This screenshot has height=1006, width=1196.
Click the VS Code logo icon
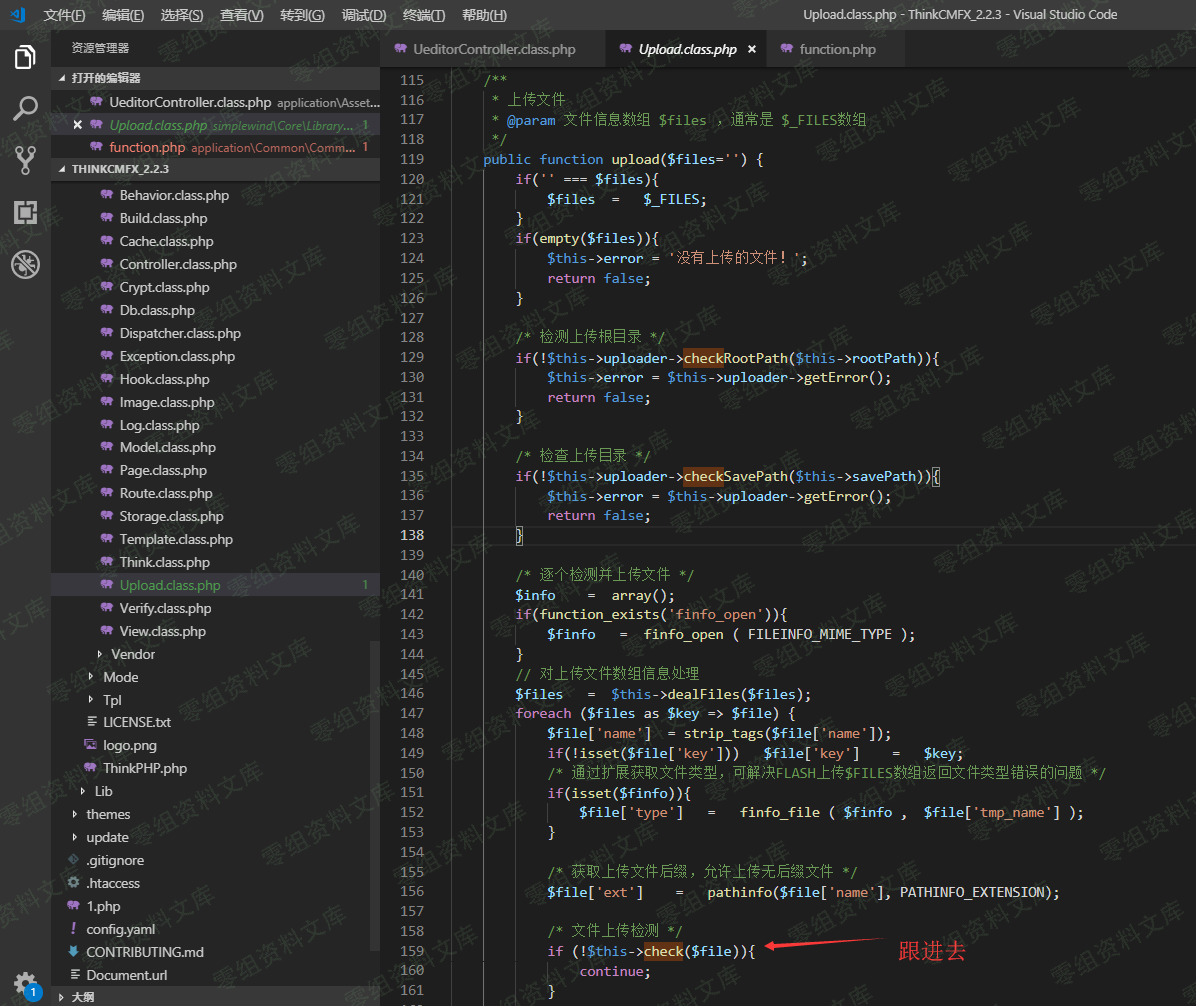point(17,15)
